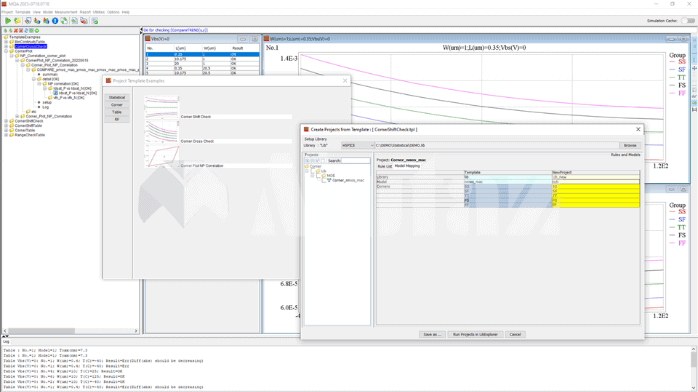The image size is (698, 392).
Task: Click the Browse button
Action: [x=630, y=145]
